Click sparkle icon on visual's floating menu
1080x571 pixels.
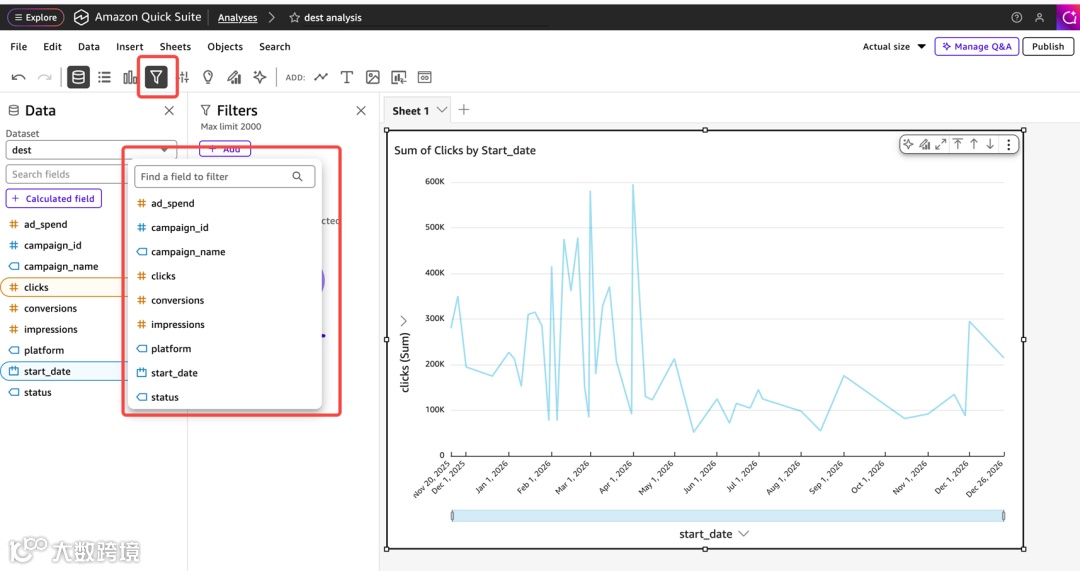[x=908, y=145]
